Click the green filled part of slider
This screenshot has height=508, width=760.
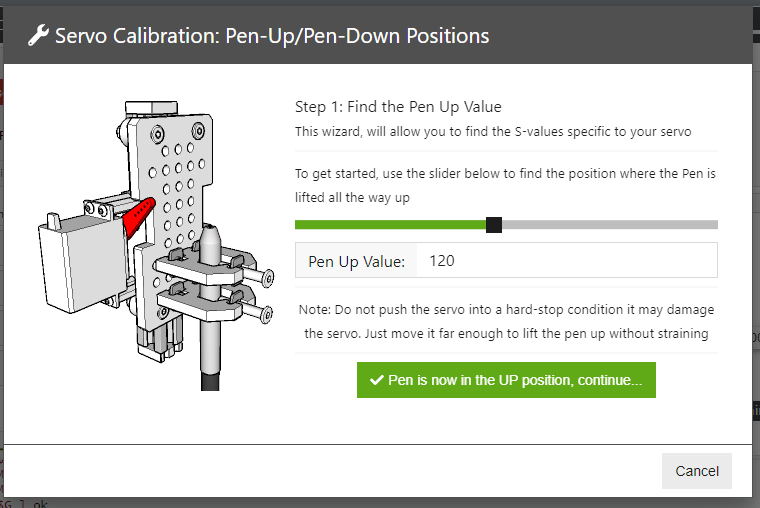coord(390,225)
